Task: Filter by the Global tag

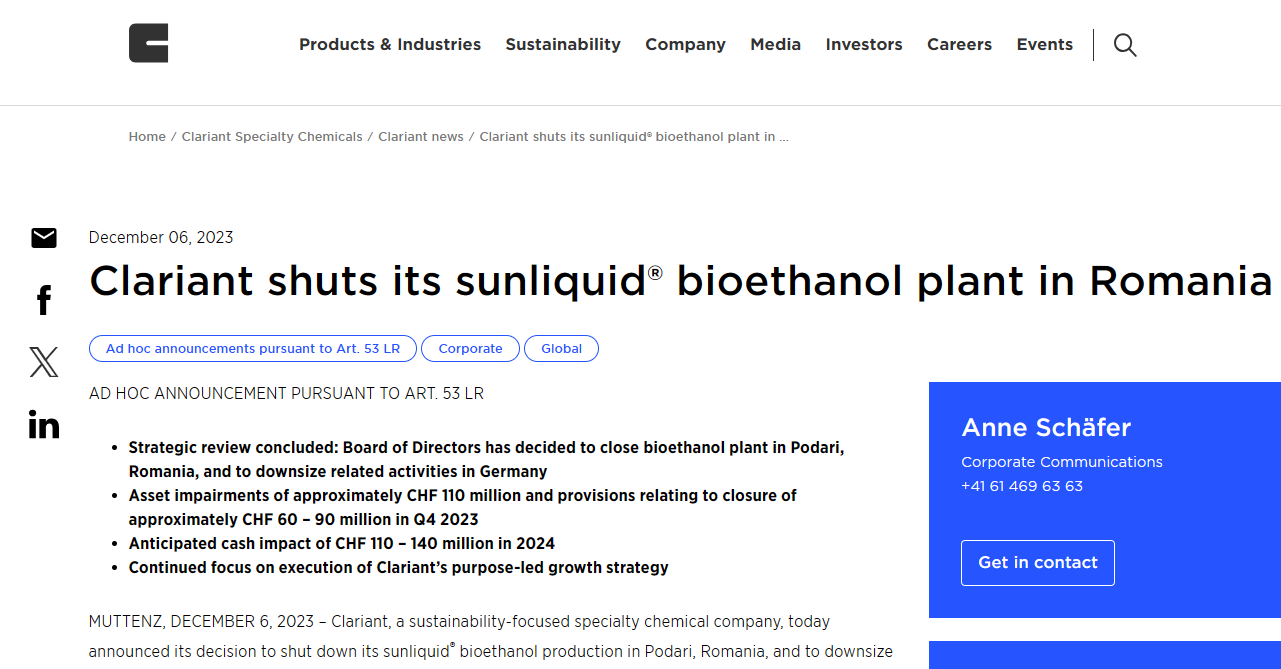Action: (561, 349)
